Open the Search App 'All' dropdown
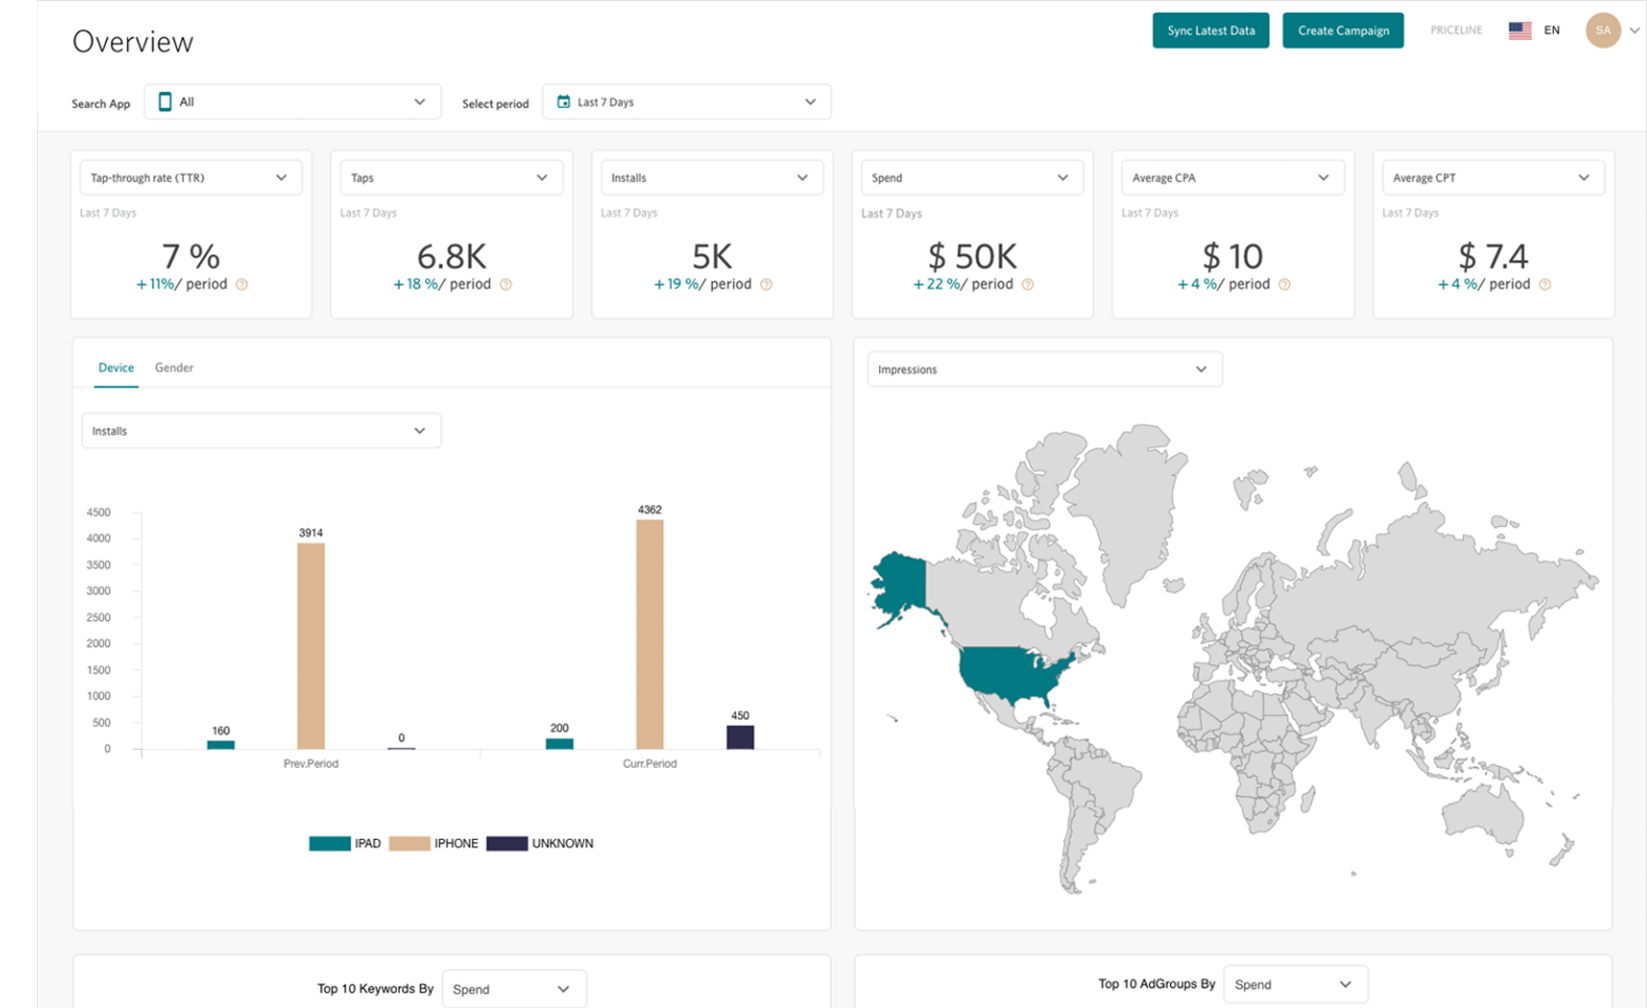The height and width of the screenshot is (1008, 1647). coord(293,102)
